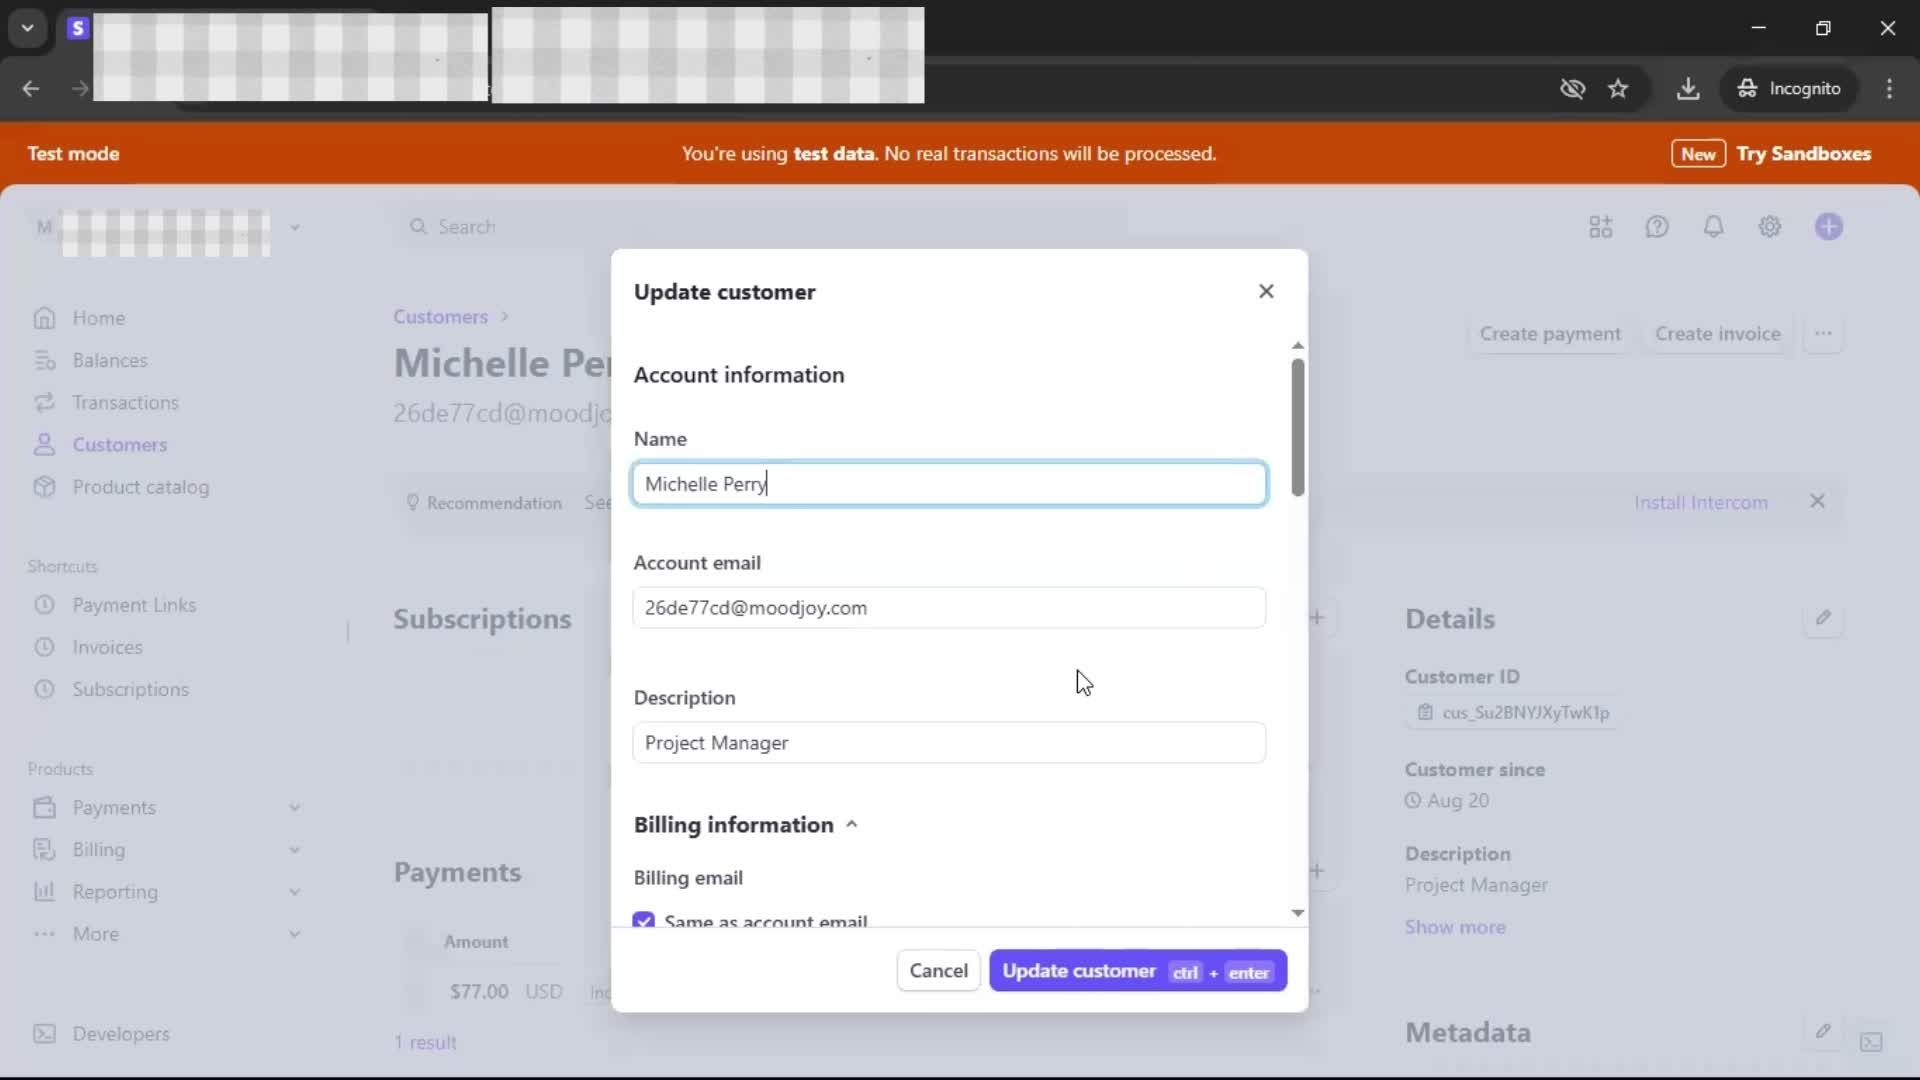Expand the Payments sidebar menu
Image resolution: width=1920 pixels, height=1080 pixels.
coord(294,807)
